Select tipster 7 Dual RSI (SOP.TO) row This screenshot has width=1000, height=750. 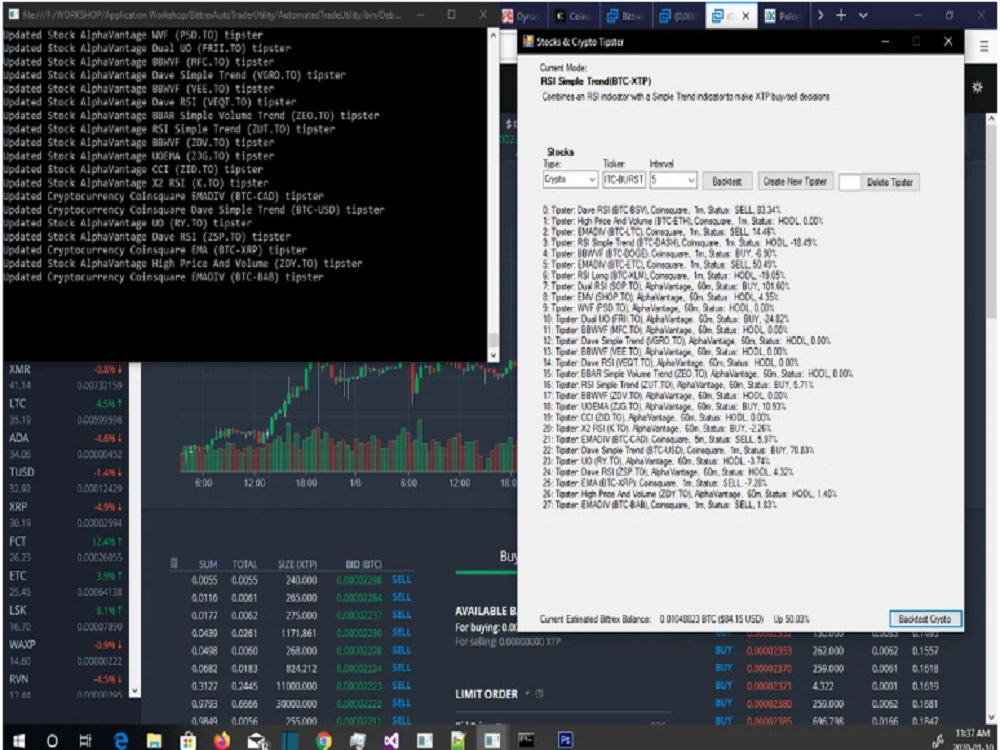(x=666, y=286)
